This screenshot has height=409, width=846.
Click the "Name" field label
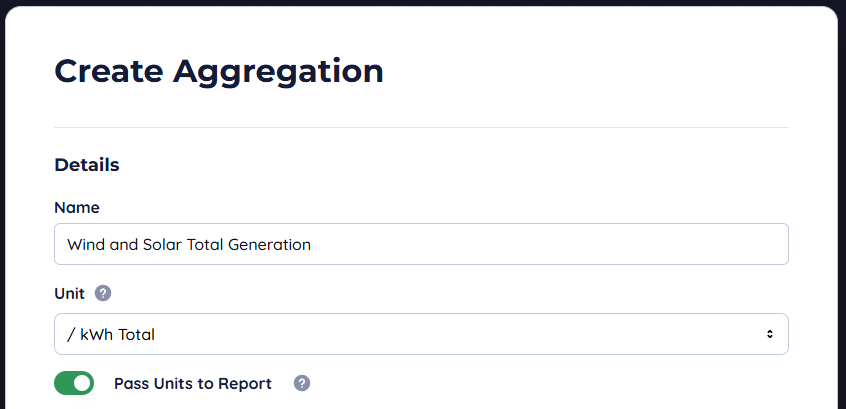pyautogui.click(x=77, y=207)
